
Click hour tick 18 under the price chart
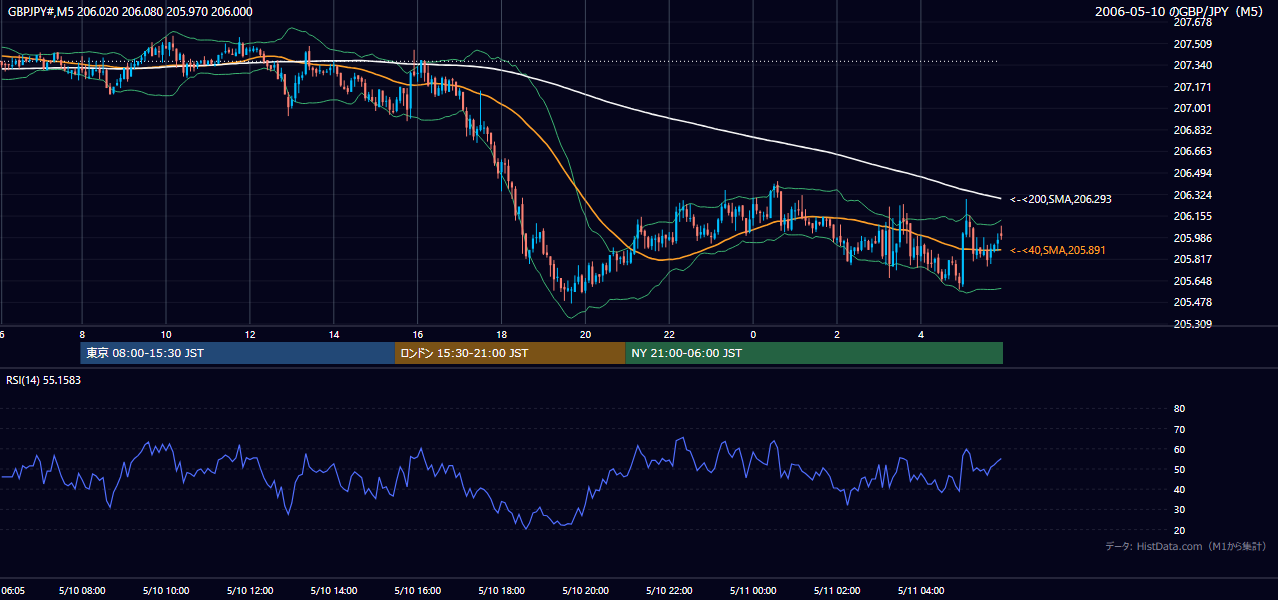tap(502, 334)
